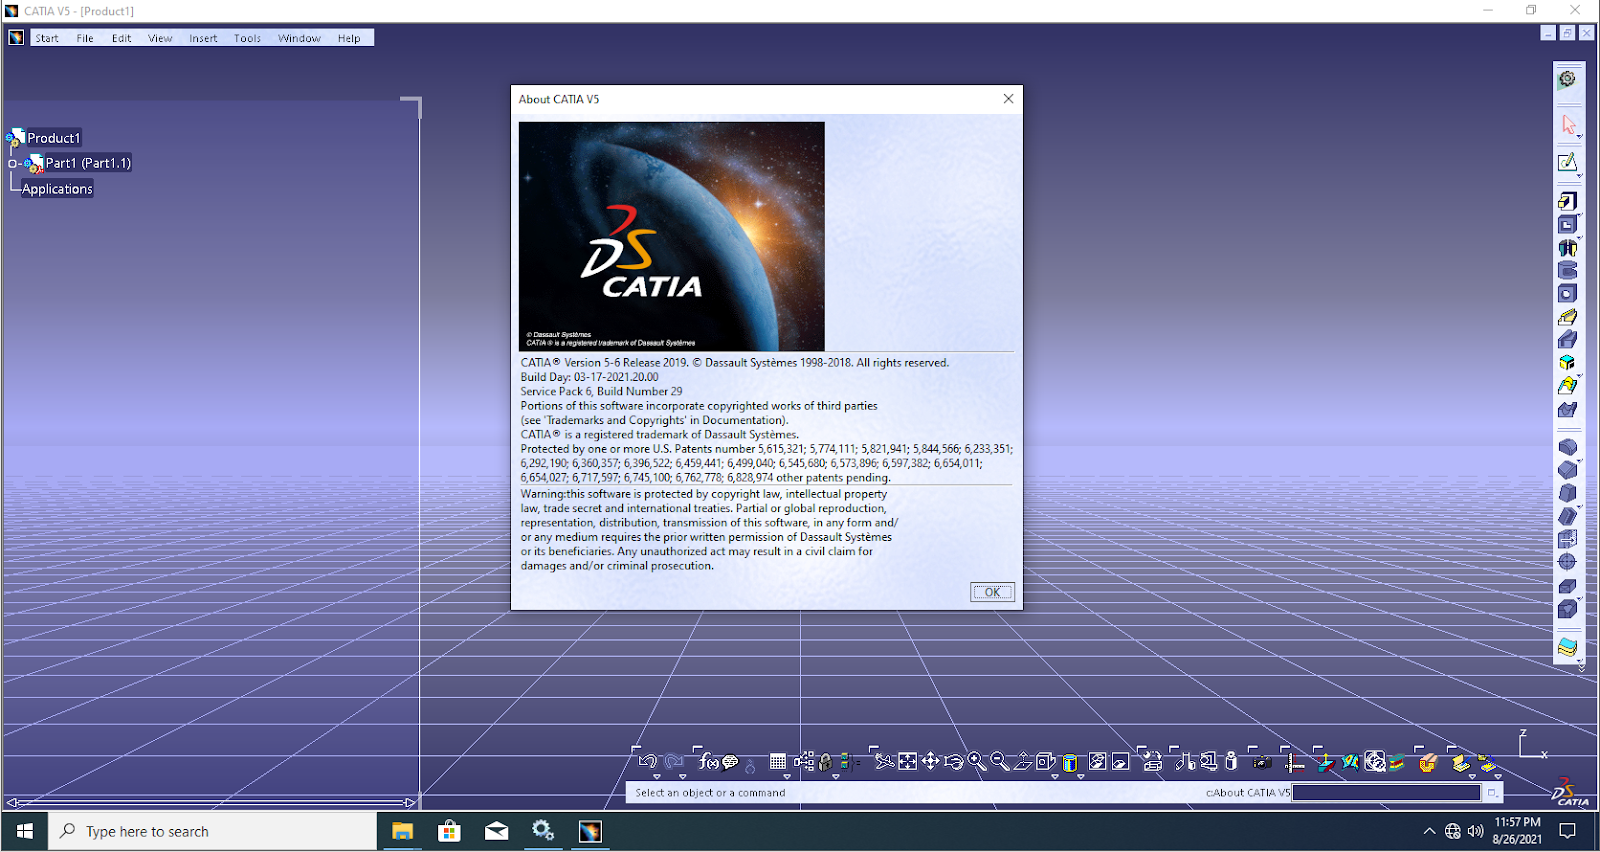Open the yellow cylinder shading mode dropdown
The height and width of the screenshot is (852, 1600).
coord(1081,776)
